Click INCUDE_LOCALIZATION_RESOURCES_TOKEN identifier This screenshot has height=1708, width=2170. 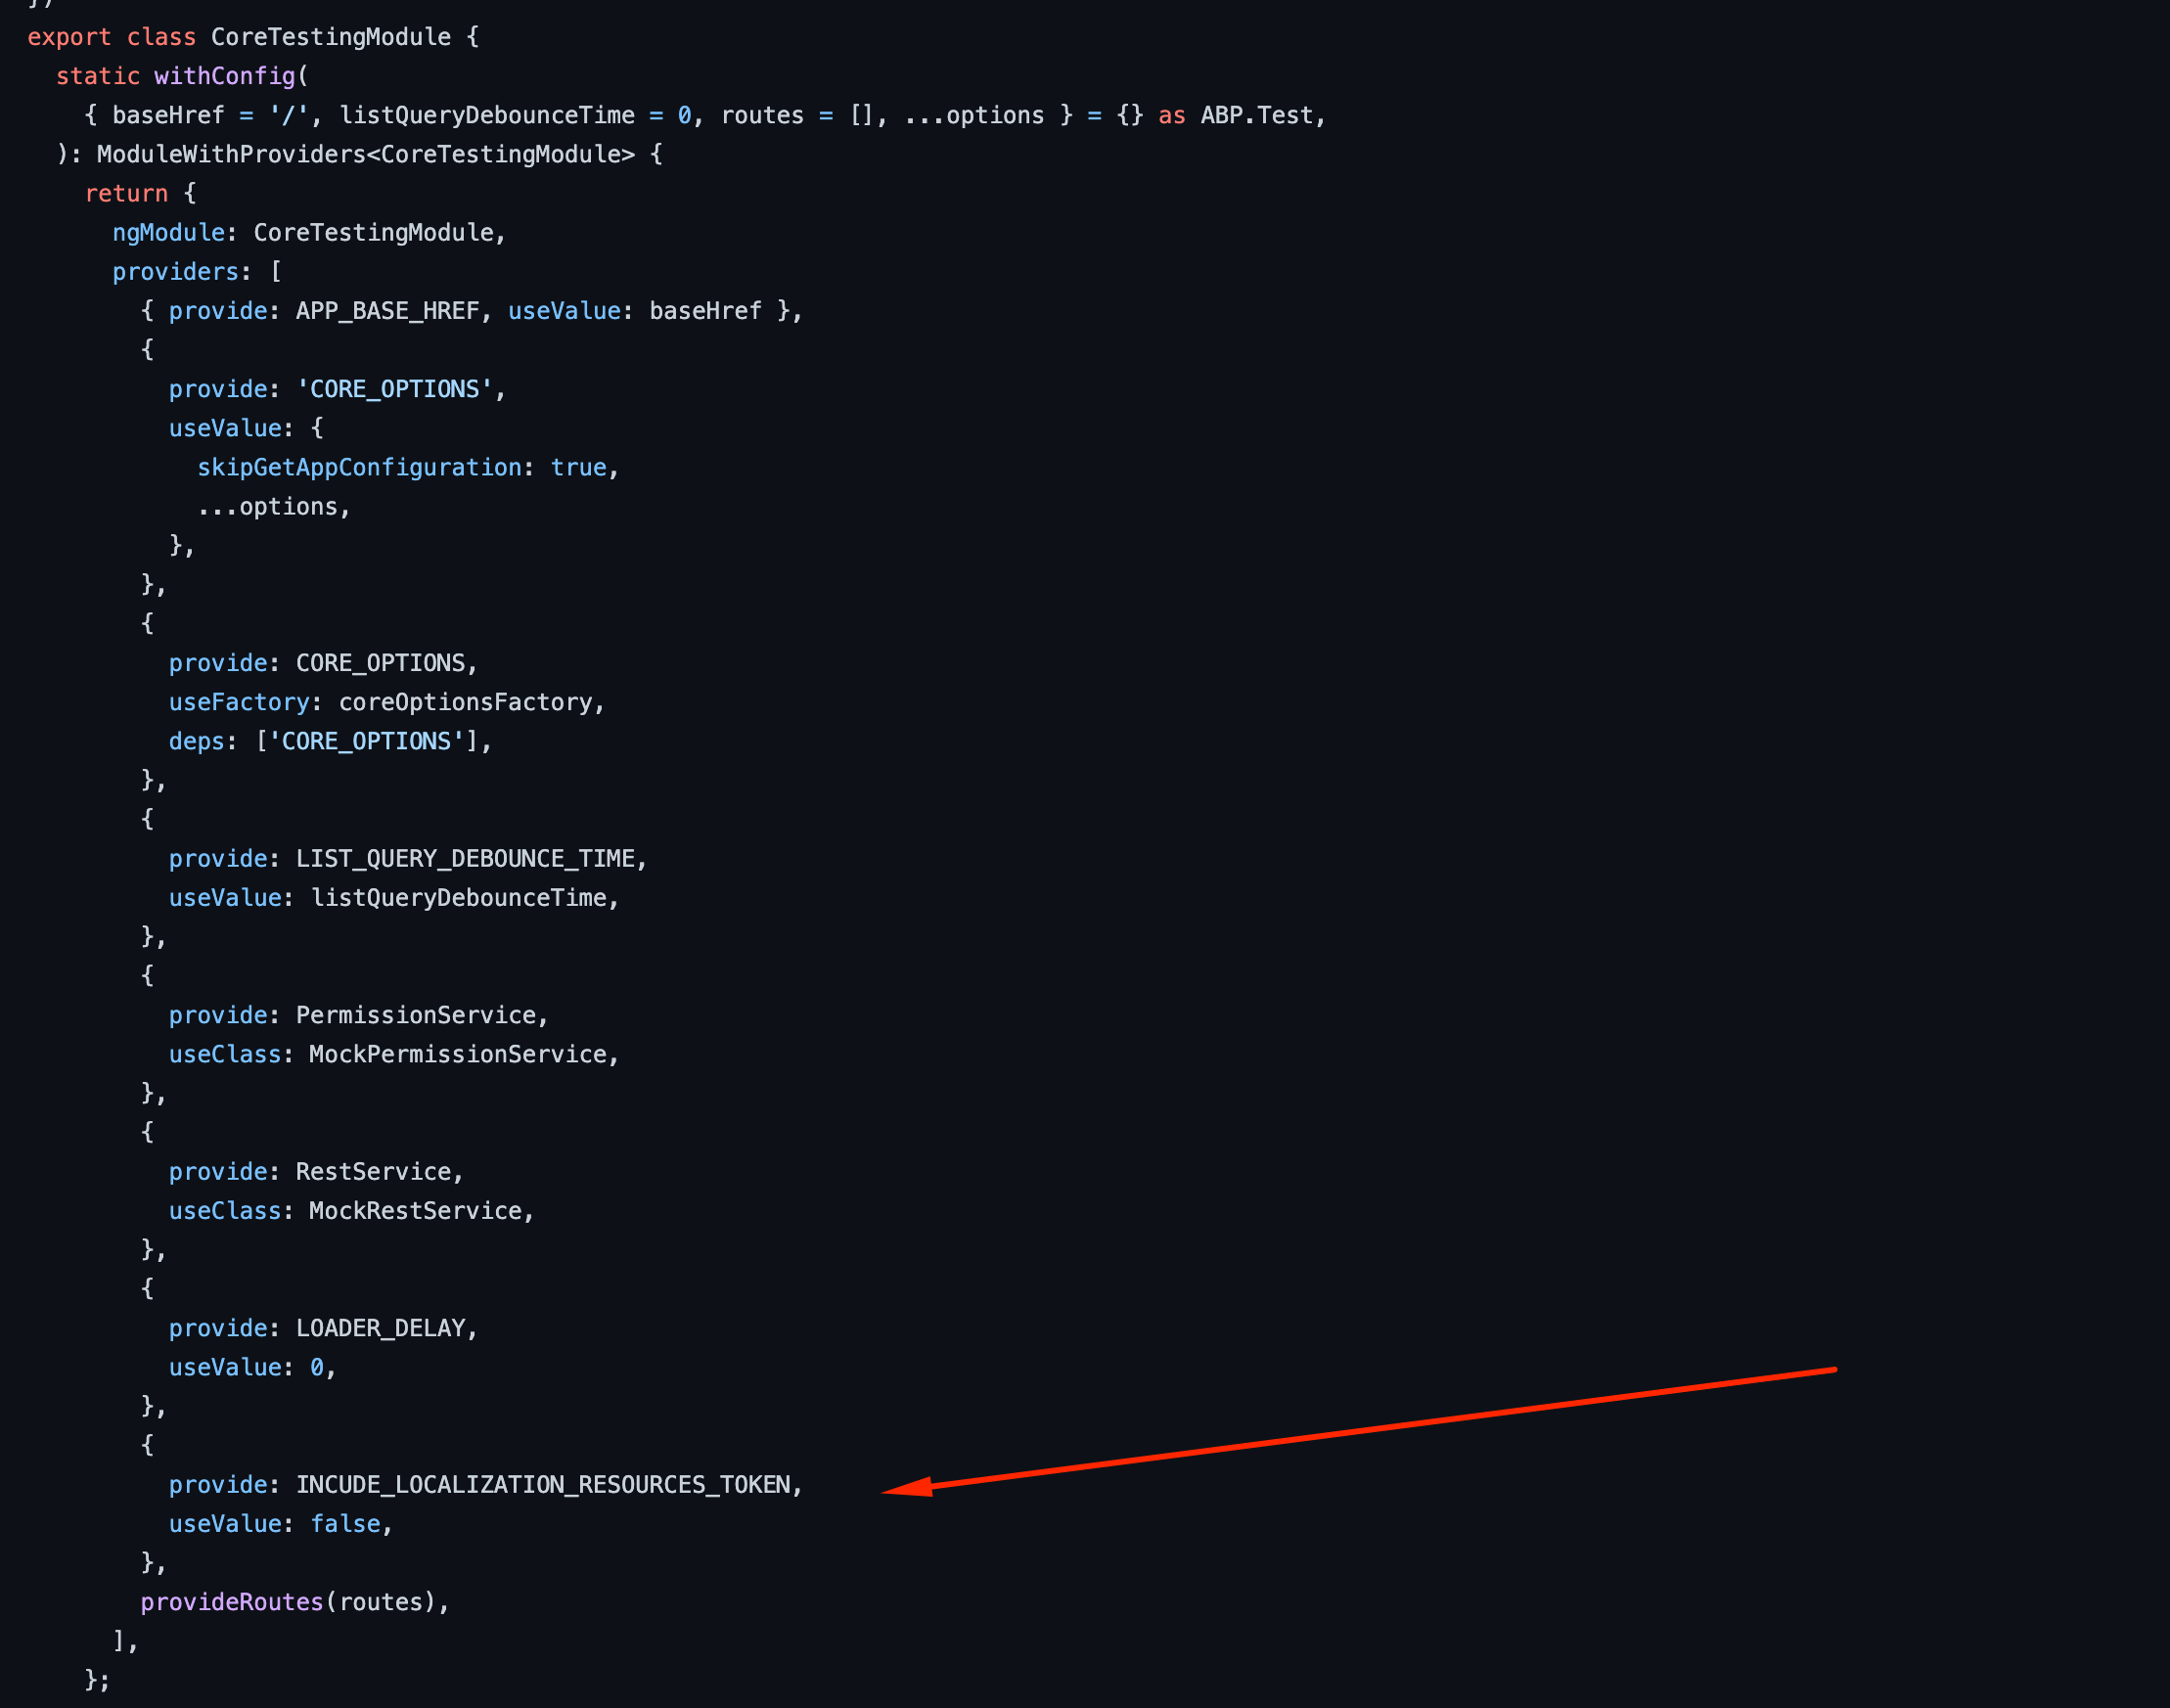[543, 1485]
